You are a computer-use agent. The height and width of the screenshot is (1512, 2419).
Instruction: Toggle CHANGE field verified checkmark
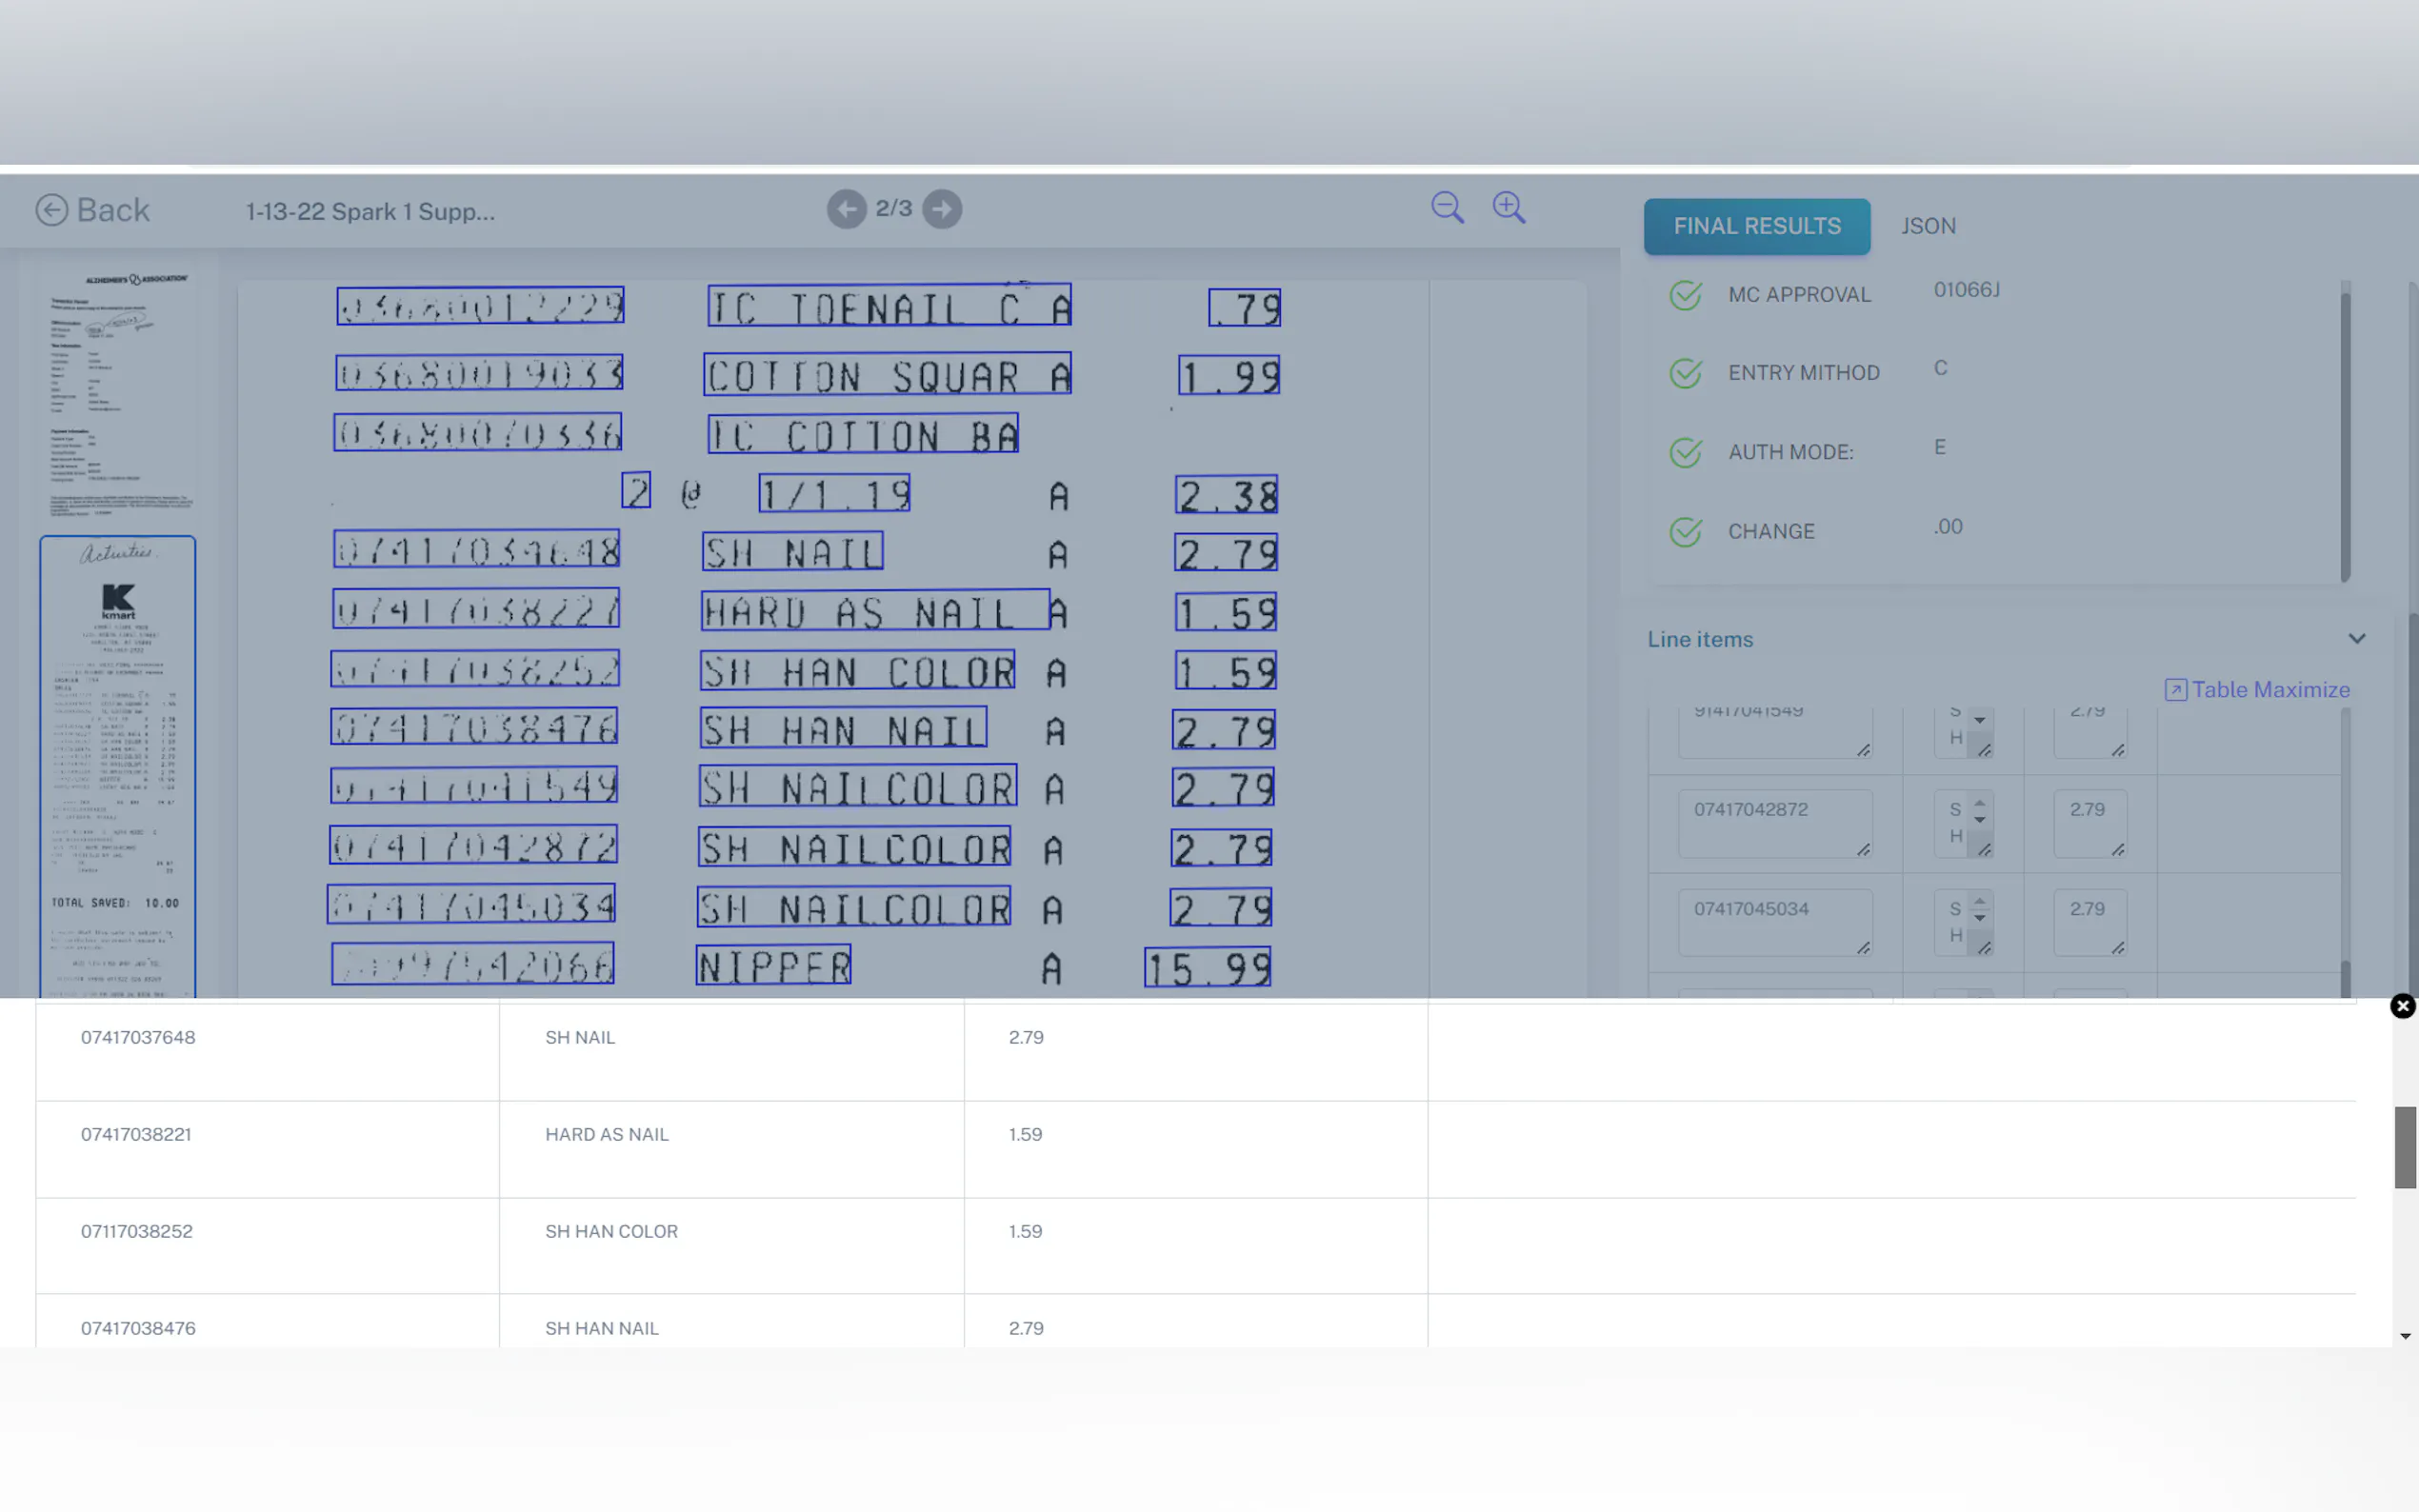click(1686, 532)
